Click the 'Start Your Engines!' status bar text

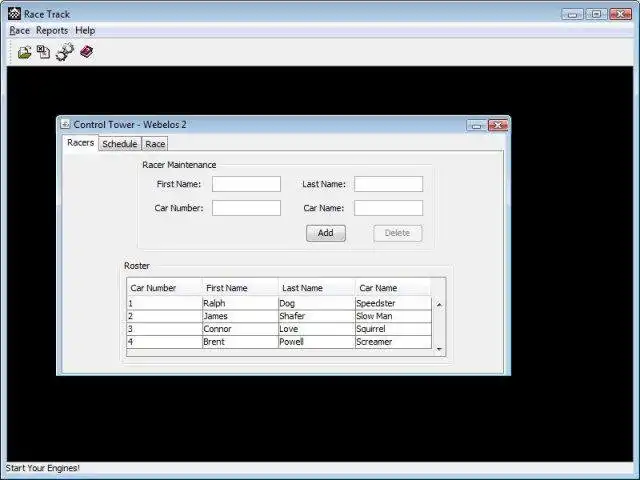click(42, 468)
